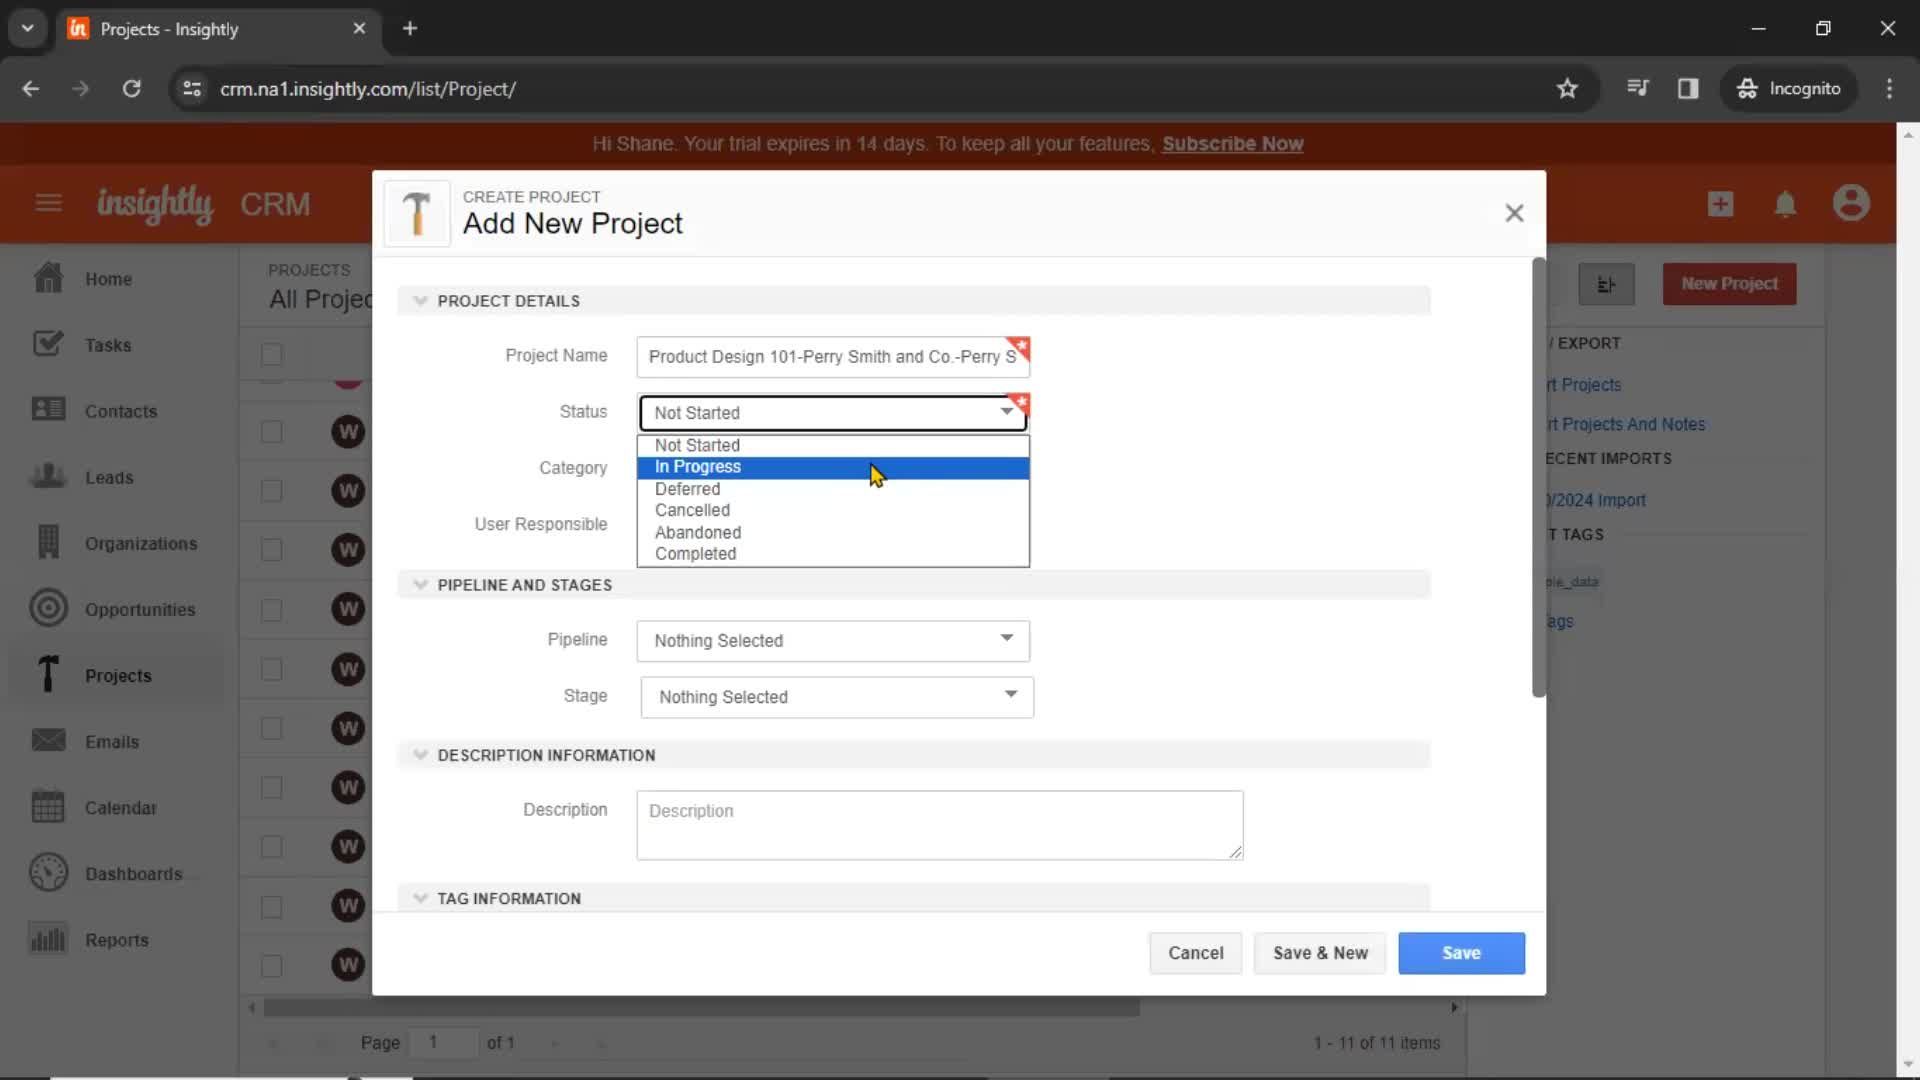1920x1080 pixels.
Task: Select 'Cancelled' from status options
Action: click(694, 509)
